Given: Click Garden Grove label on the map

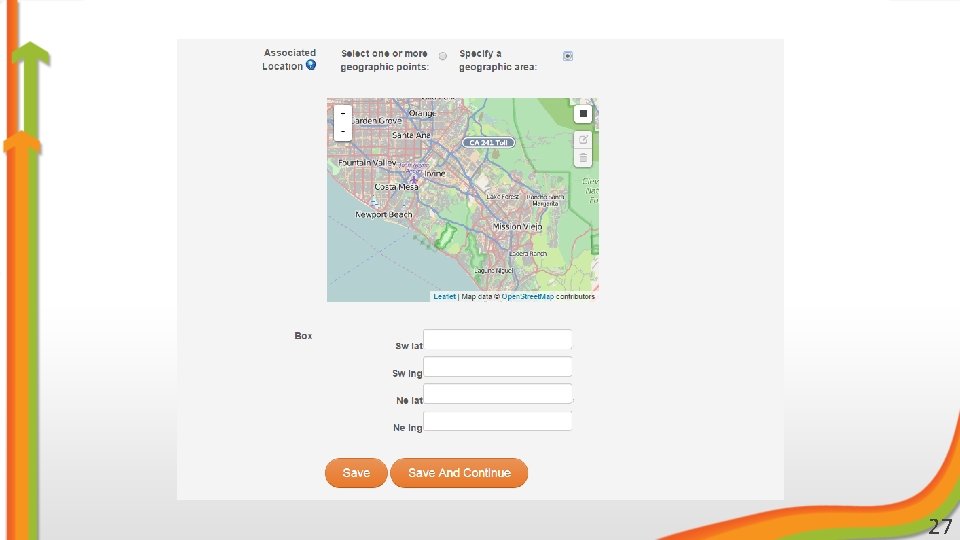Looking at the screenshot, I should (377, 121).
